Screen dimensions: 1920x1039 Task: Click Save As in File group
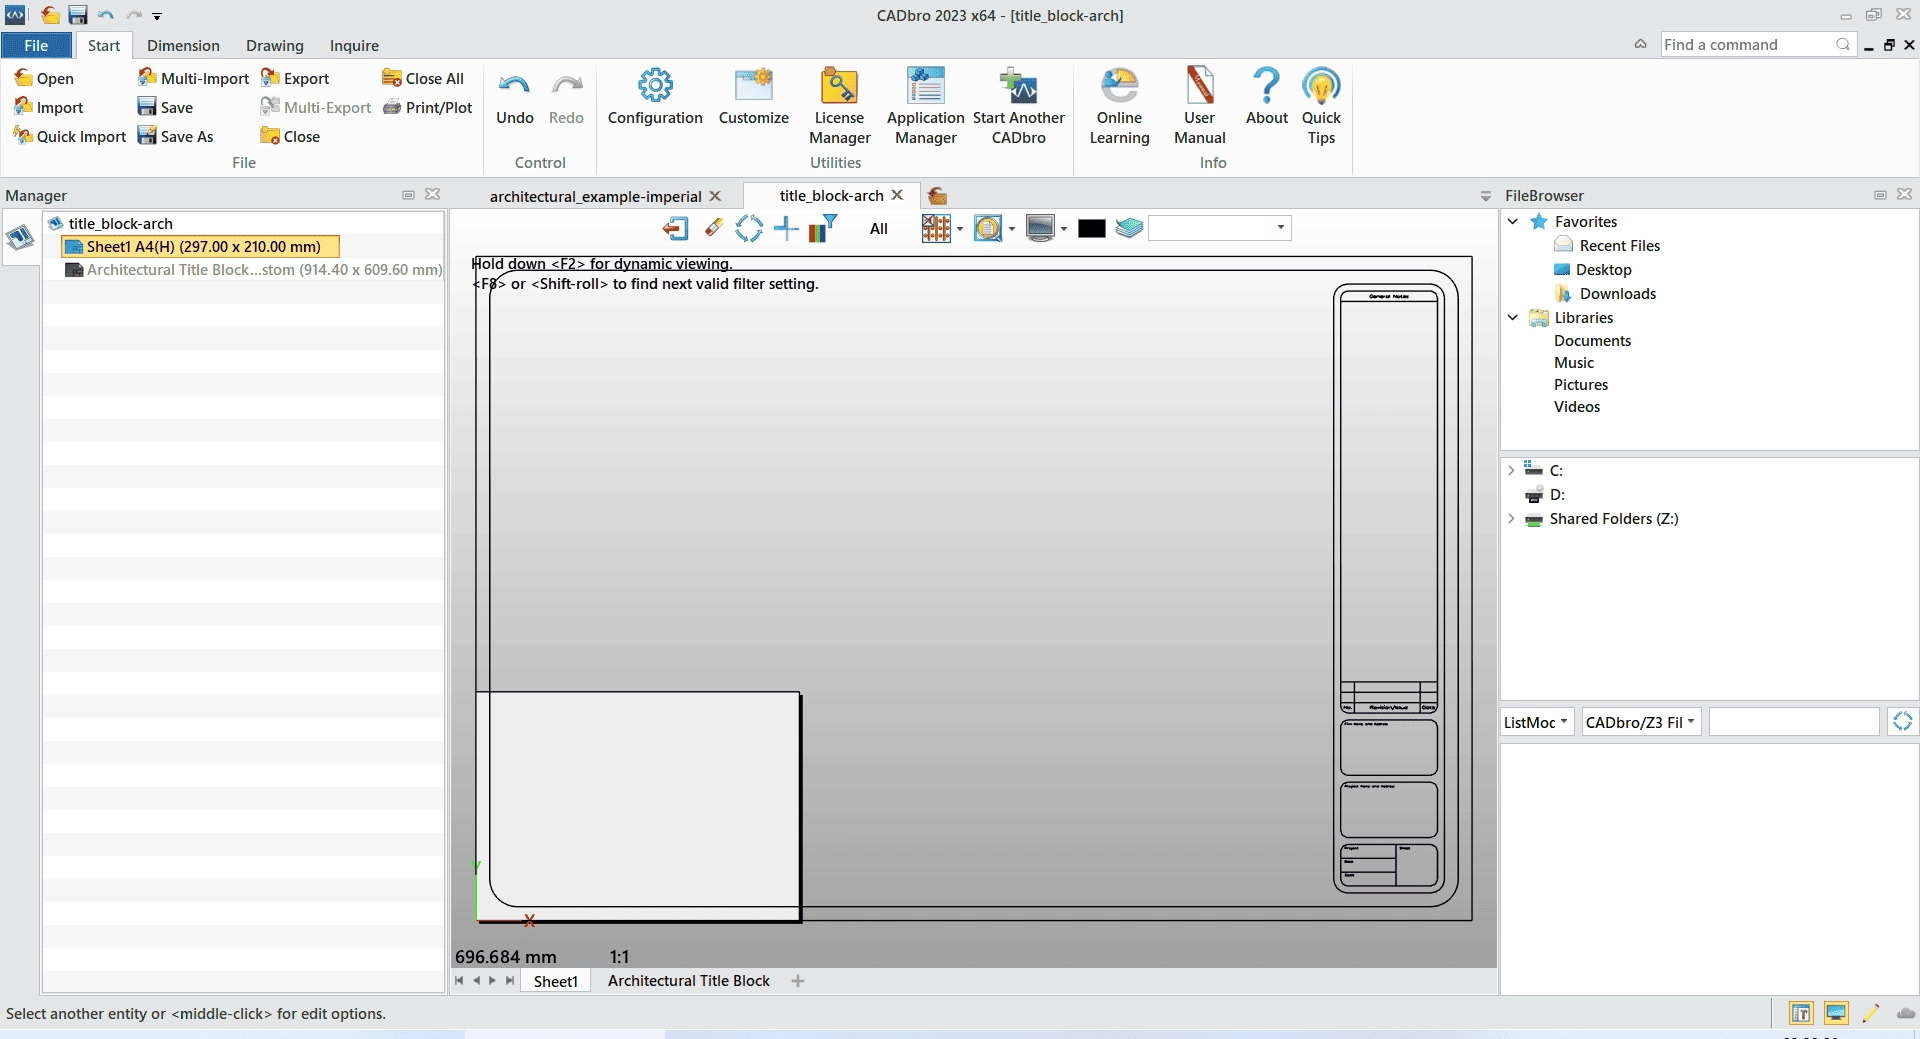[x=176, y=136]
